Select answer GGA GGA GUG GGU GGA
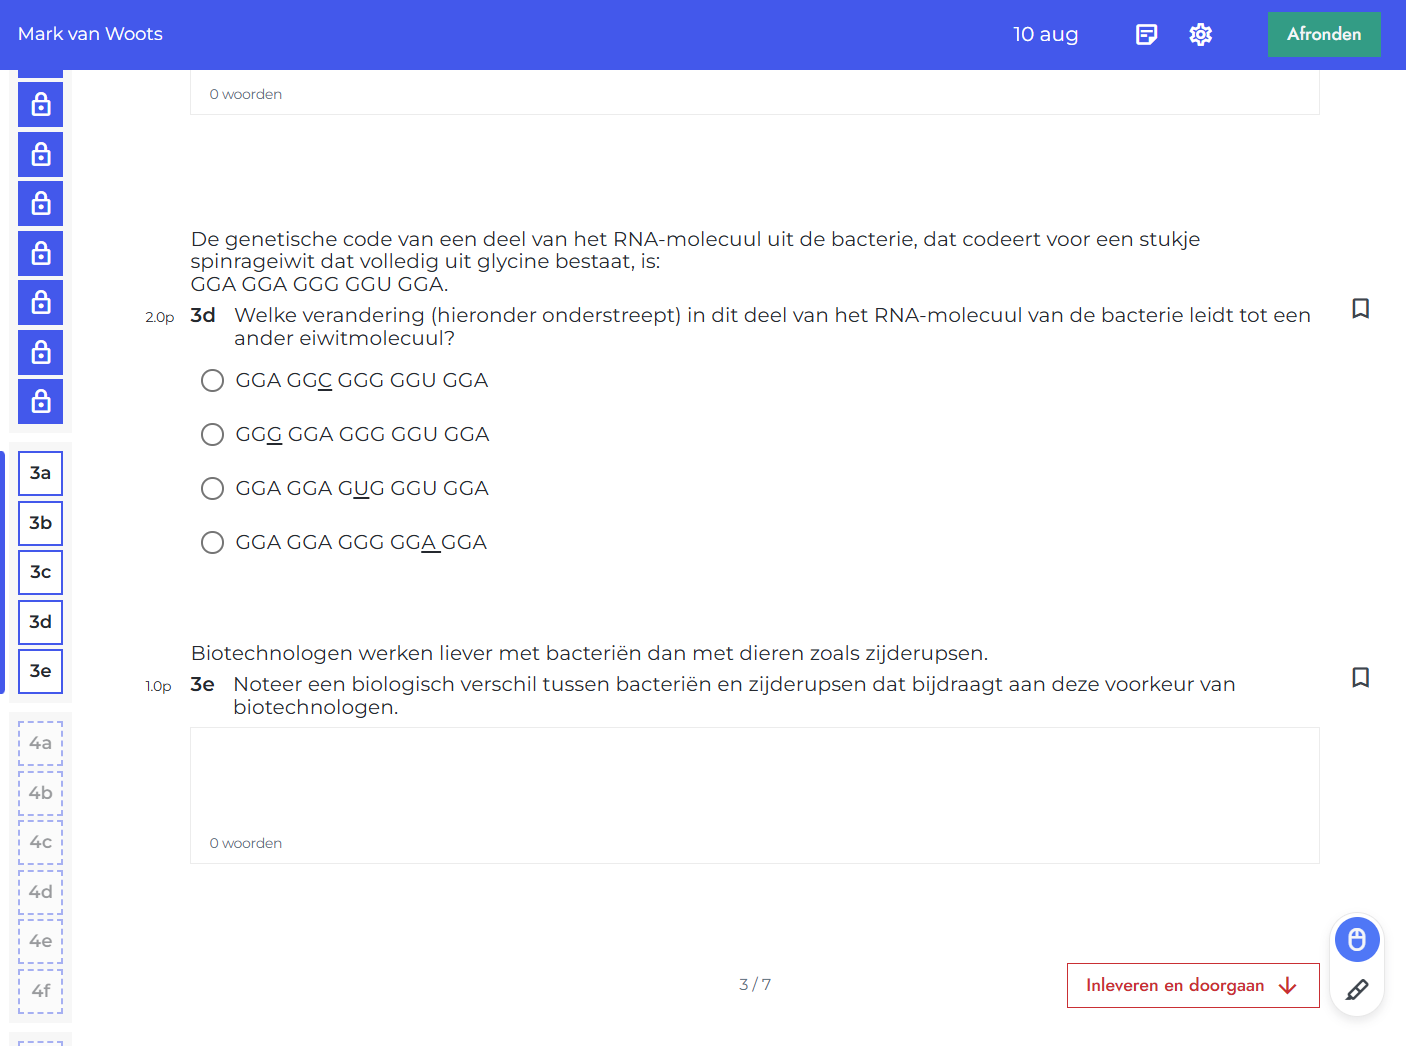This screenshot has width=1406, height=1046. click(212, 488)
